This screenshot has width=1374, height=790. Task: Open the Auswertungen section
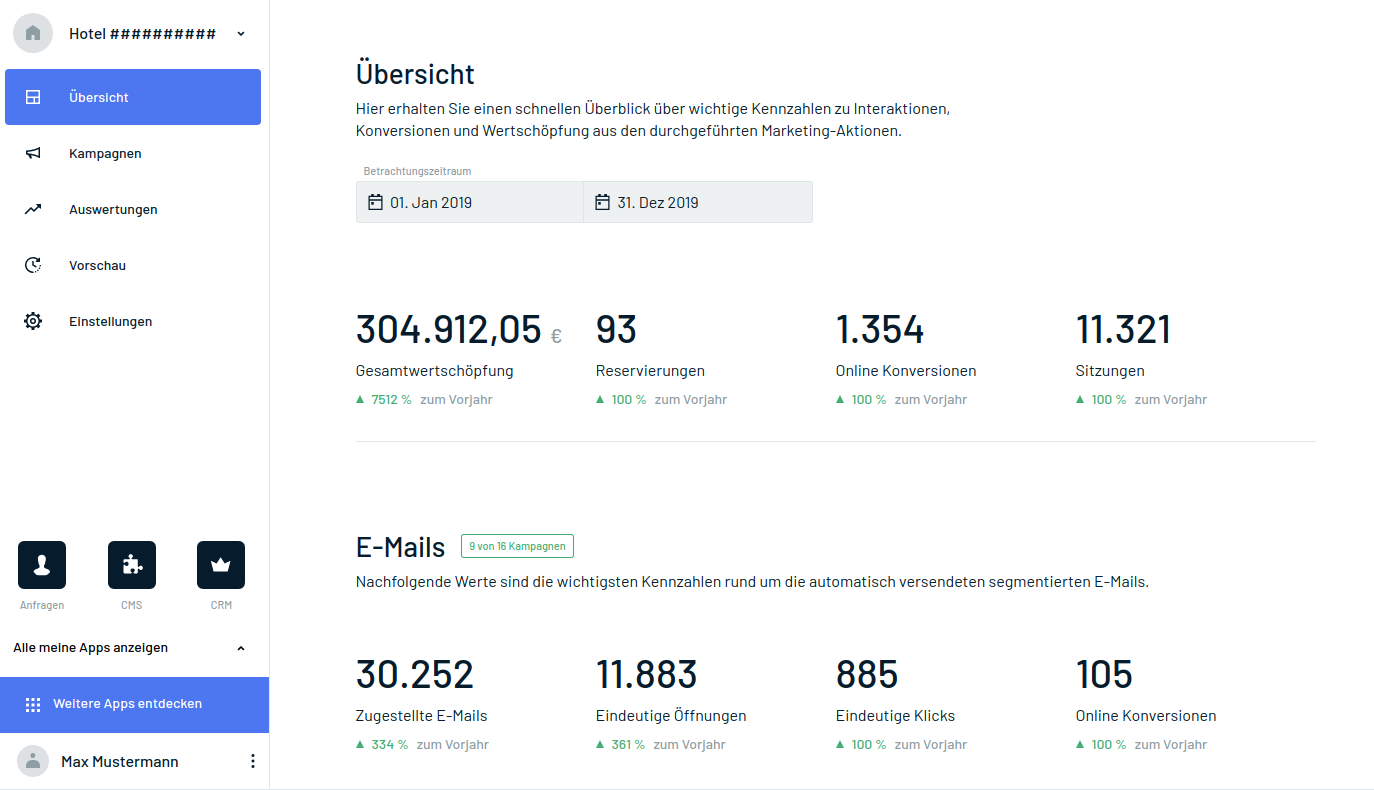[113, 209]
